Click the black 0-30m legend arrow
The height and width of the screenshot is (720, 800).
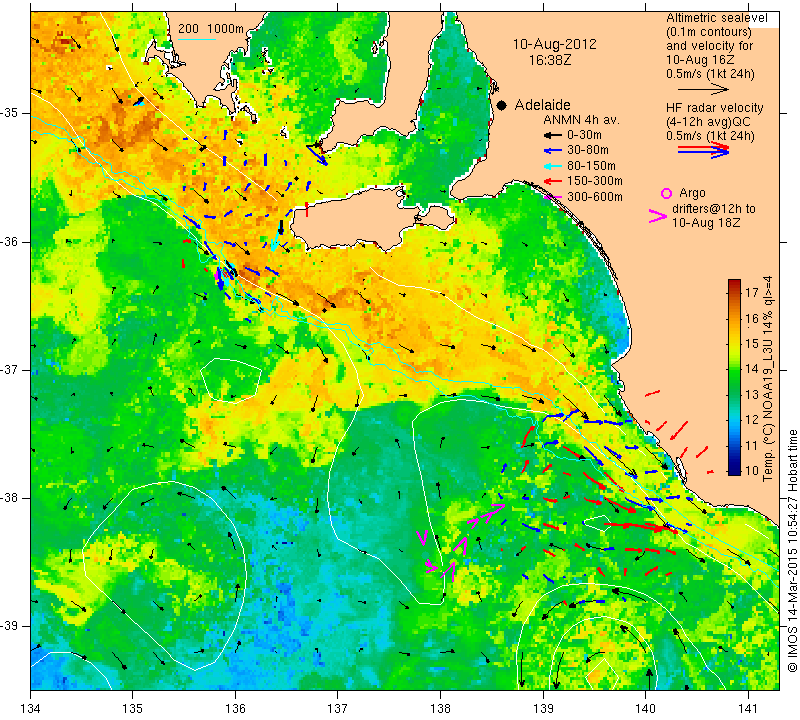coord(552,136)
